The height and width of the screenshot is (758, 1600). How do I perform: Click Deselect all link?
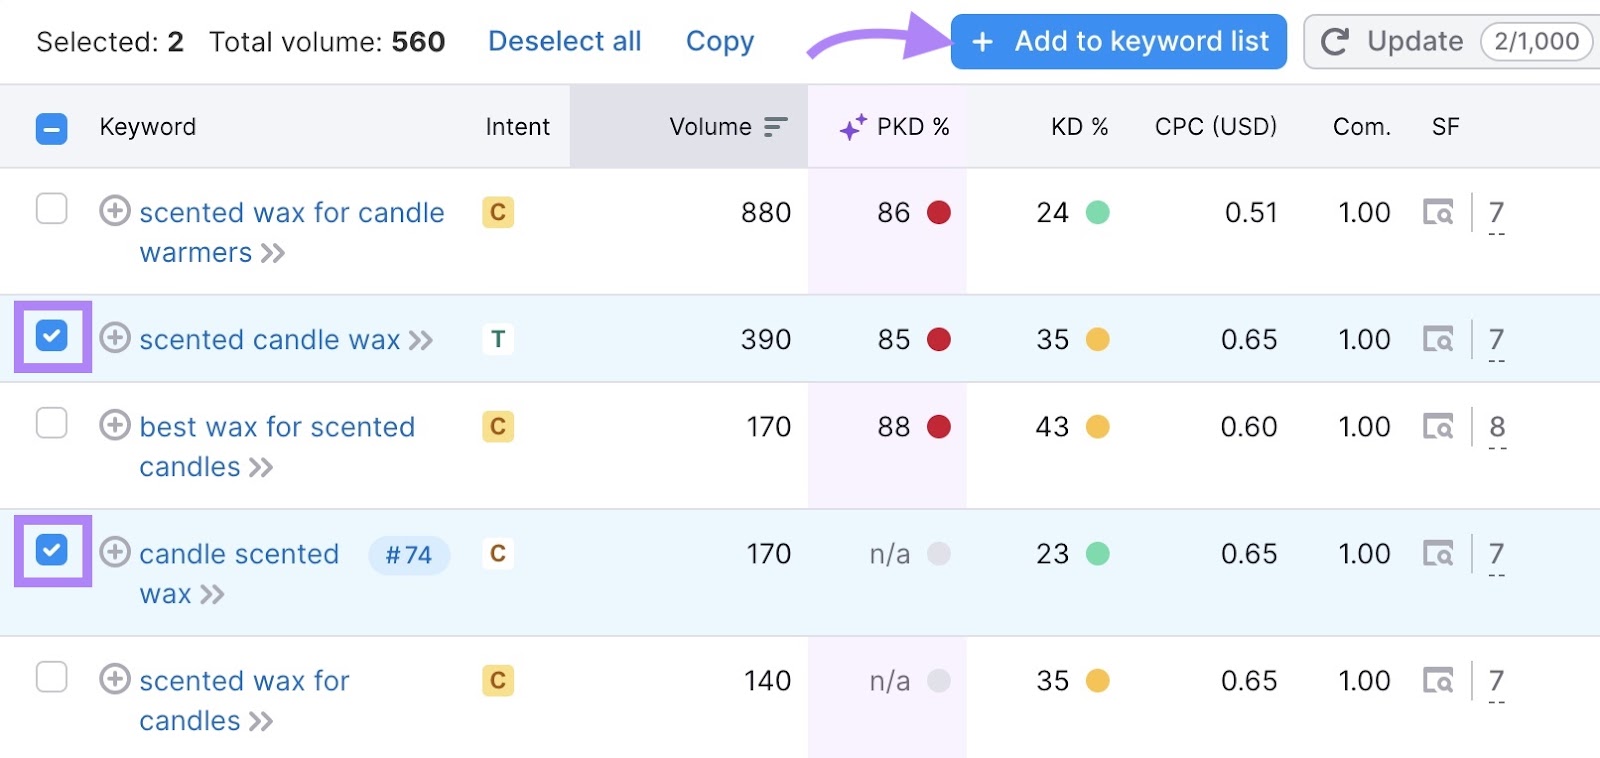click(565, 41)
